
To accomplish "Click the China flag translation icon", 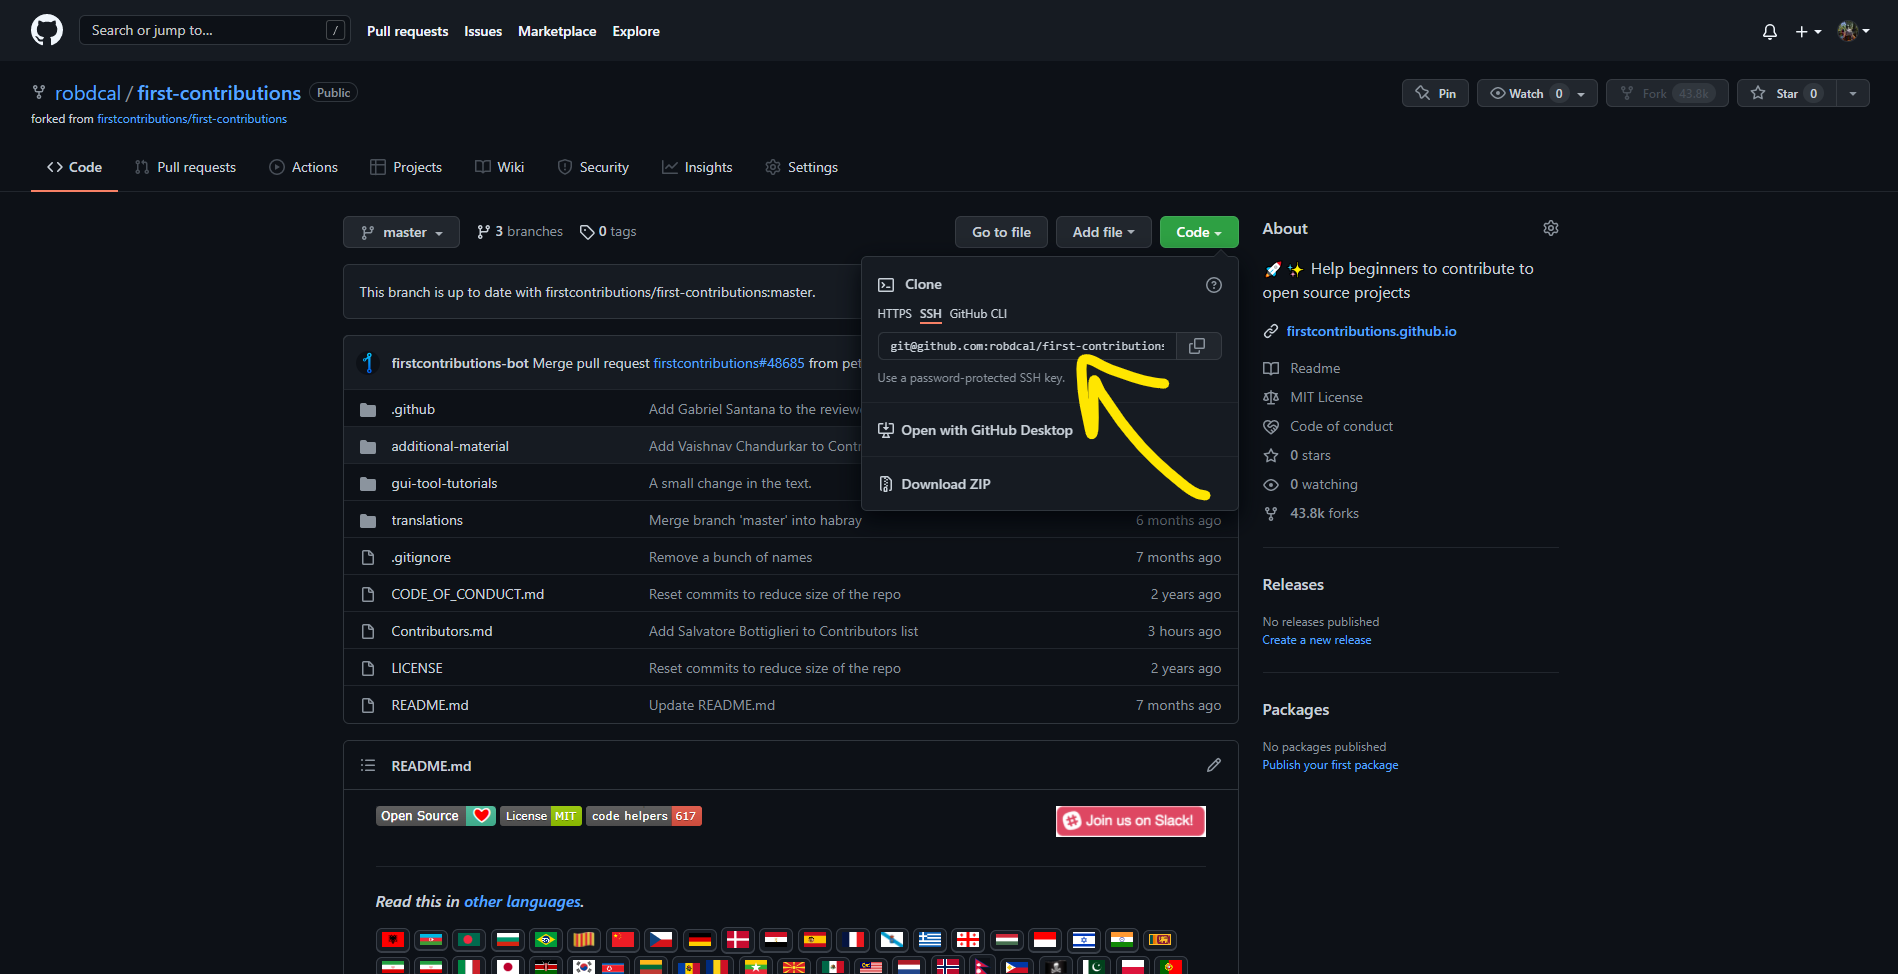I will (x=623, y=940).
